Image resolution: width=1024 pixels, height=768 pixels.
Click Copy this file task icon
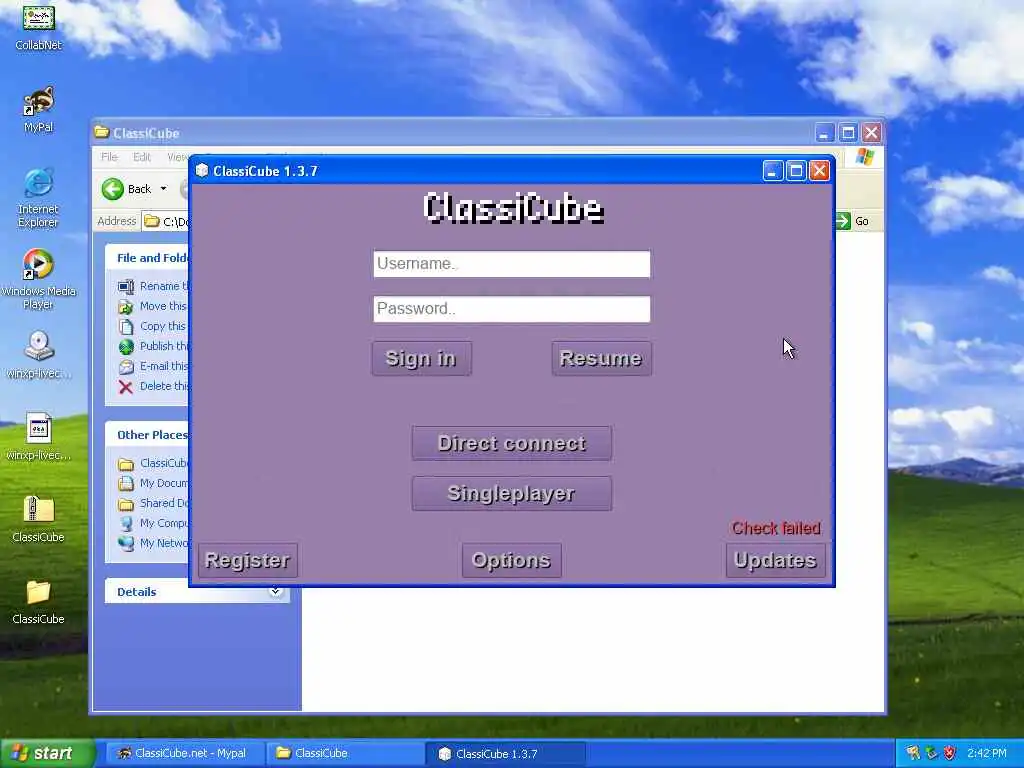pos(126,327)
